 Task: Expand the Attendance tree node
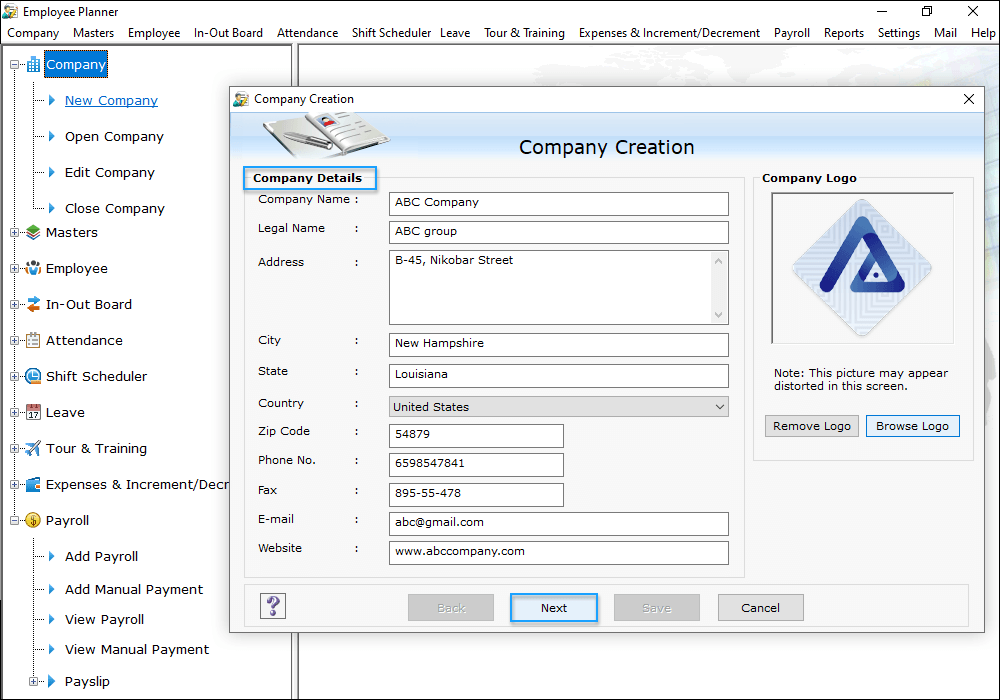[x=14, y=340]
